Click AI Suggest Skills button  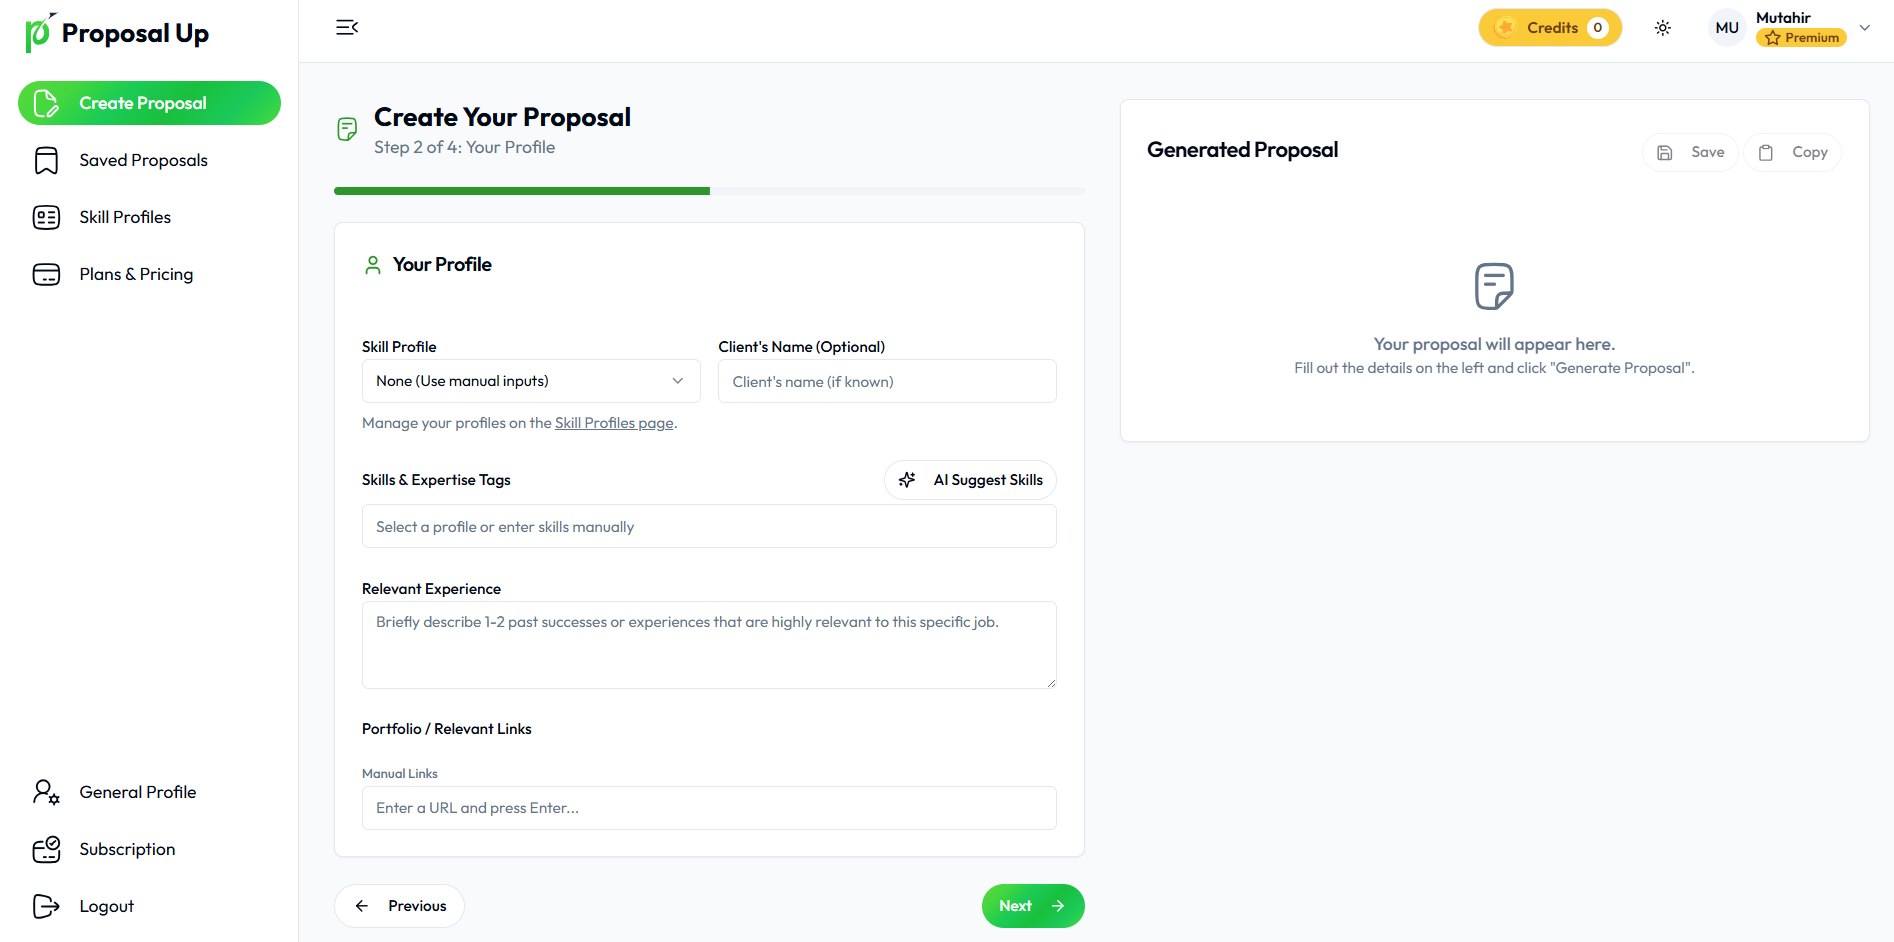pos(970,480)
